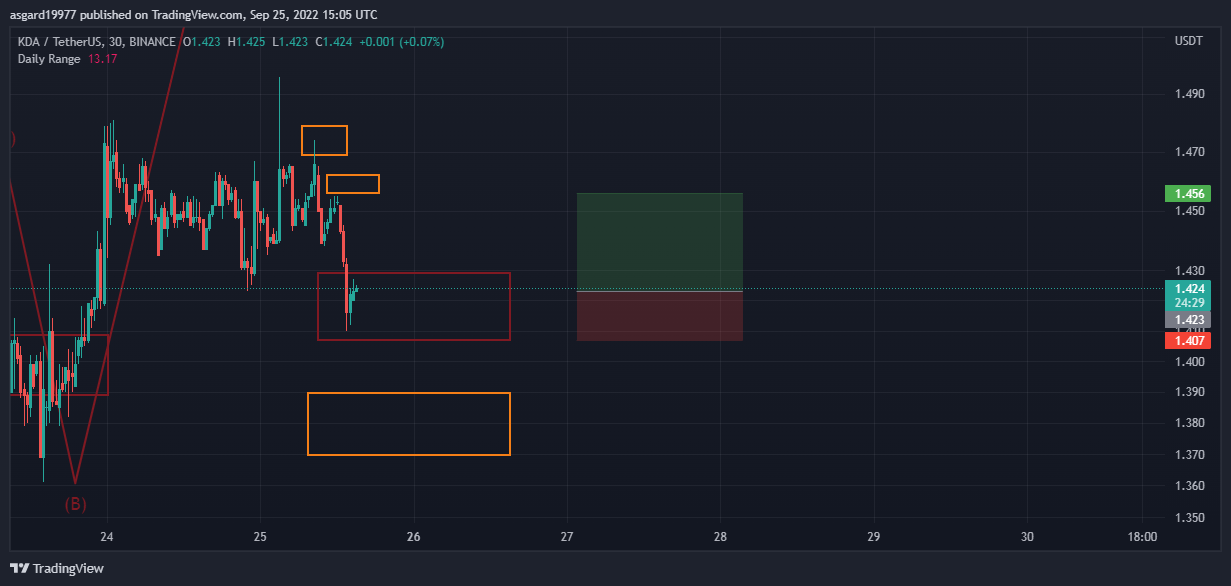Click the open price O1.423
The image size is (1231, 586).
pos(204,42)
